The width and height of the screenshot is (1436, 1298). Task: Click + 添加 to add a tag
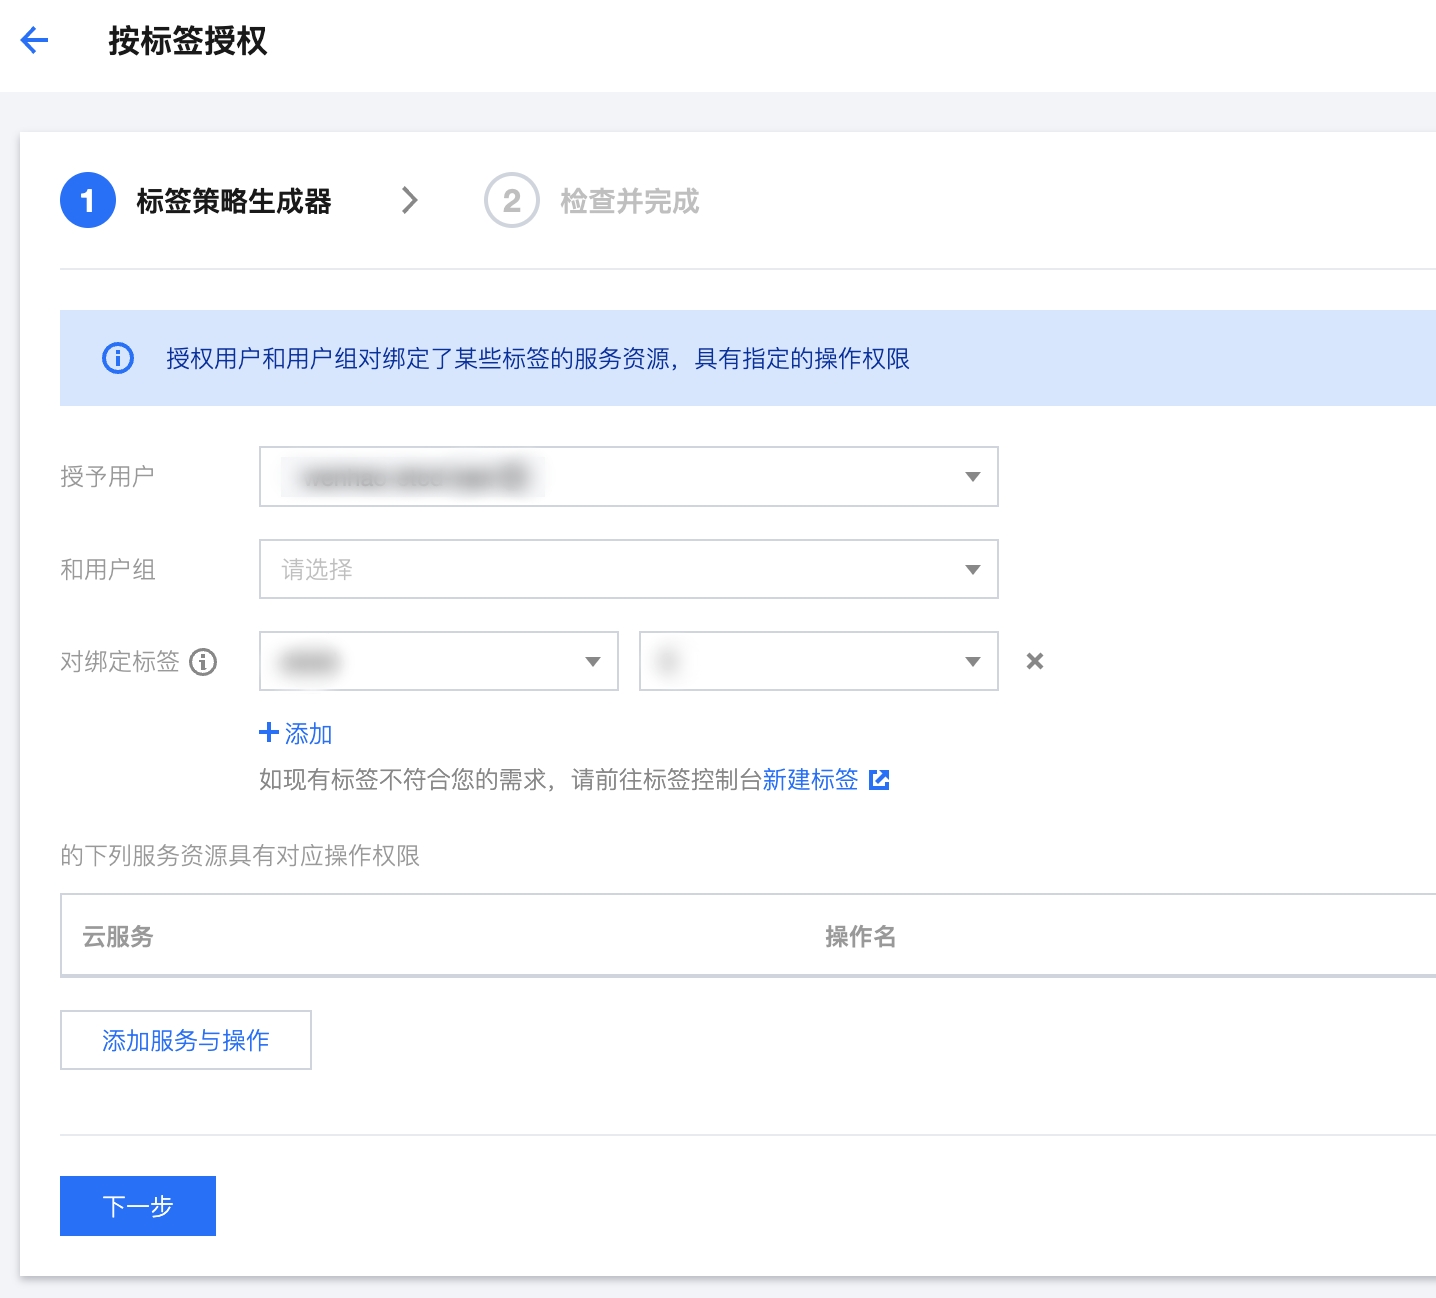[x=296, y=733]
